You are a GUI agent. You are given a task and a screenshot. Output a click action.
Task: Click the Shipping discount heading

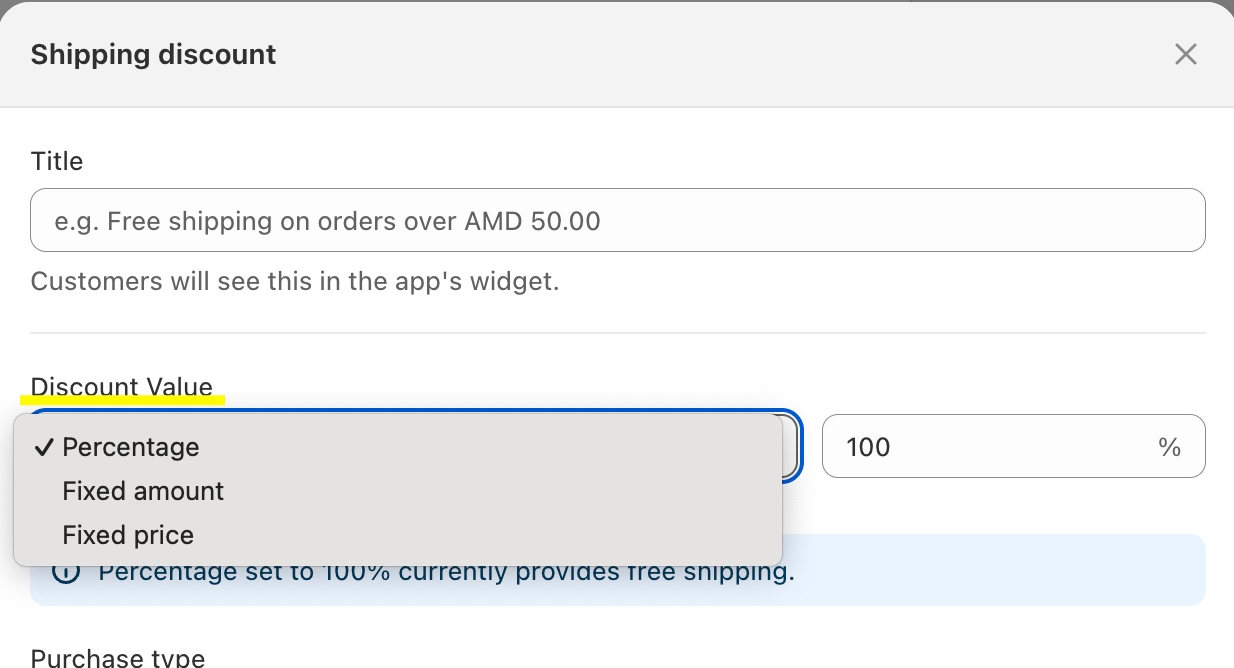[x=153, y=54]
